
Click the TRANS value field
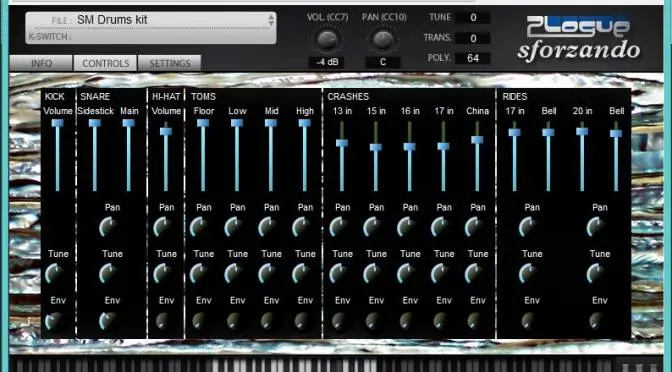pos(473,38)
